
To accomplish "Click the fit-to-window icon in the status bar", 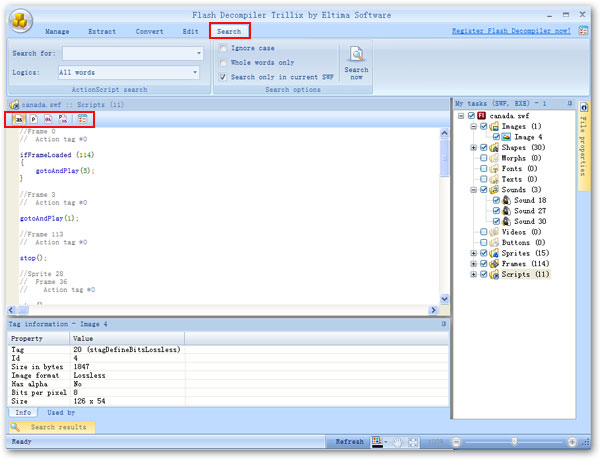I will point(413,442).
